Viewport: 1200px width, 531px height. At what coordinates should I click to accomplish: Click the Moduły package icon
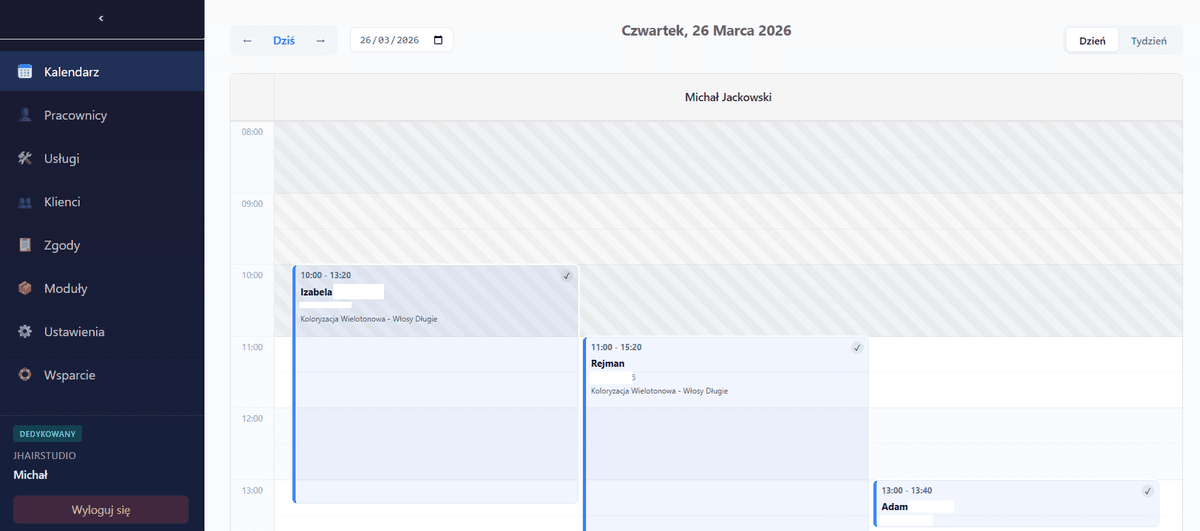pos(25,288)
